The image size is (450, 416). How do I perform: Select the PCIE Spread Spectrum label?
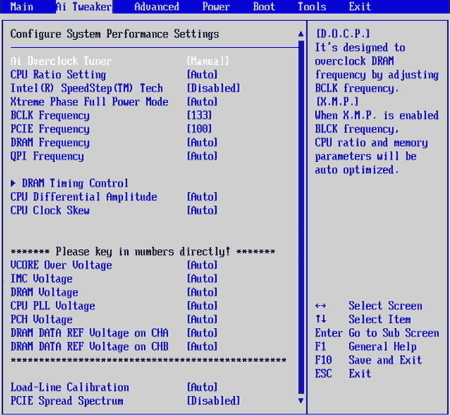(x=67, y=401)
